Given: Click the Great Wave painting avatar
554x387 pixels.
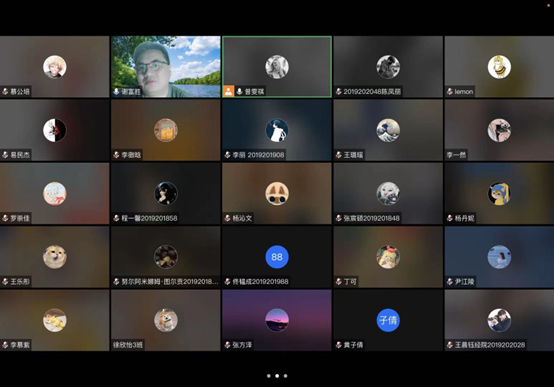Looking at the screenshot, I should (x=388, y=130).
